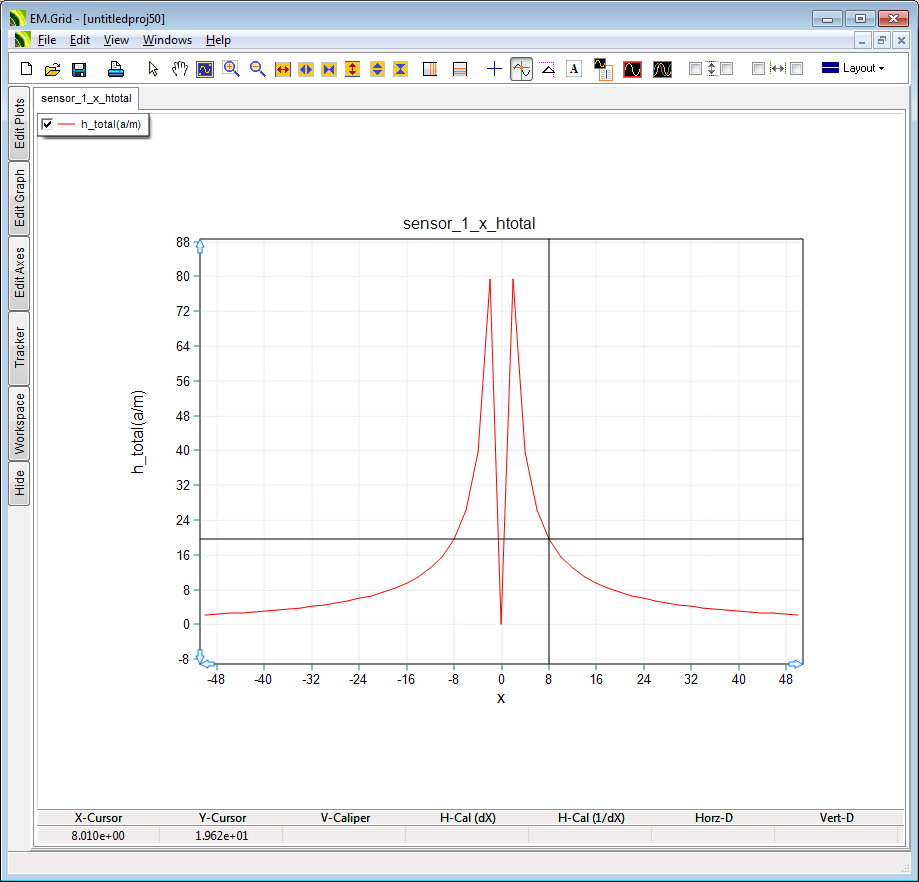Select the red sine wave plot icon
Screen dimensions: 919x882
point(632,69)
